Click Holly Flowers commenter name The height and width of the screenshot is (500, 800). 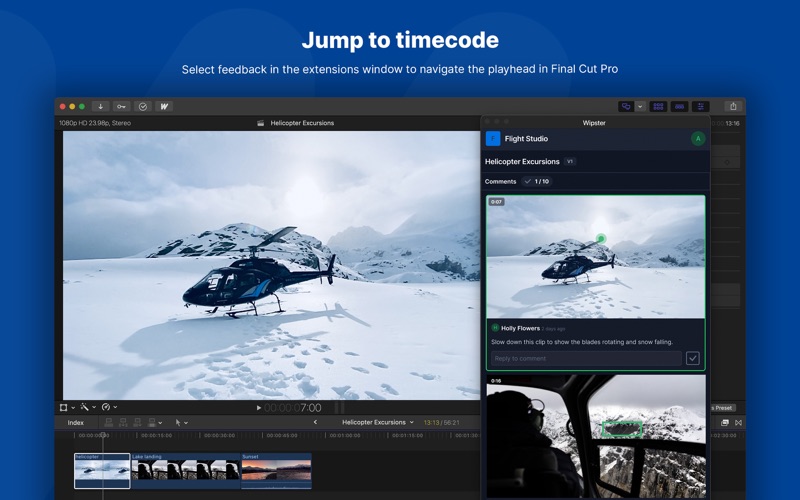point(520,328)
